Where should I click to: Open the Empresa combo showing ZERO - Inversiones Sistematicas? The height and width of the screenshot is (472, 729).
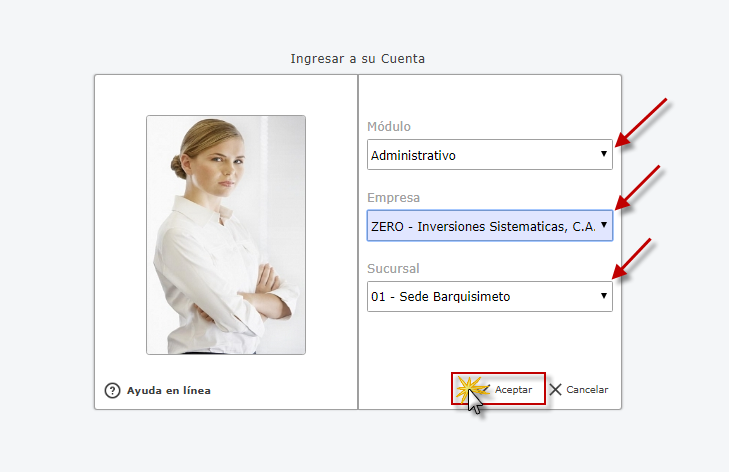480,226
